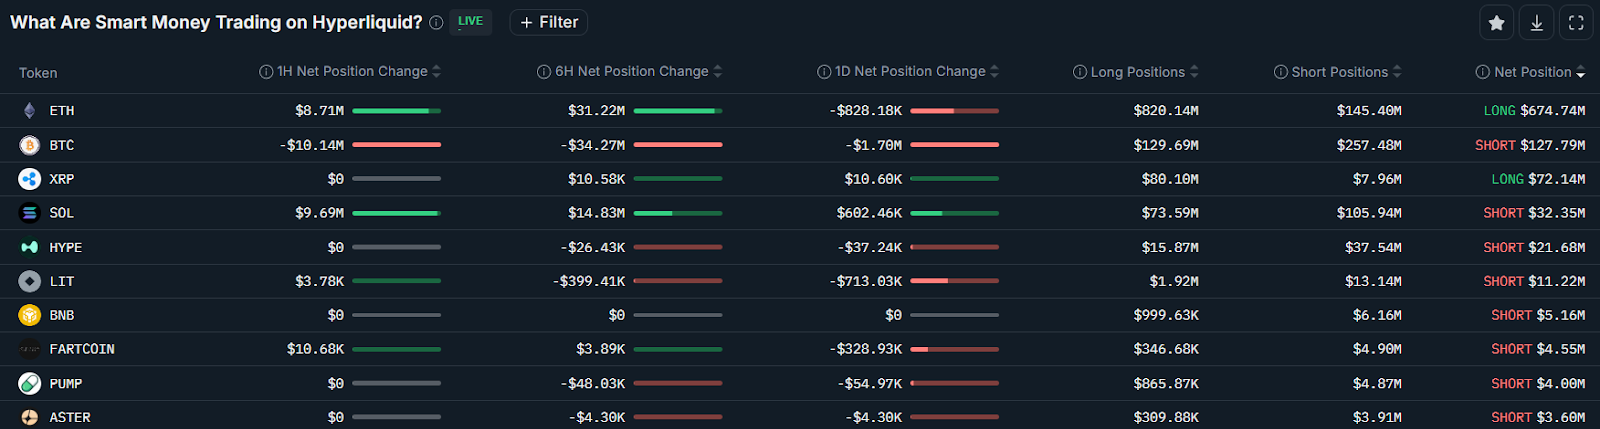
Task: Click the ETH token icon
Action: 30,111
